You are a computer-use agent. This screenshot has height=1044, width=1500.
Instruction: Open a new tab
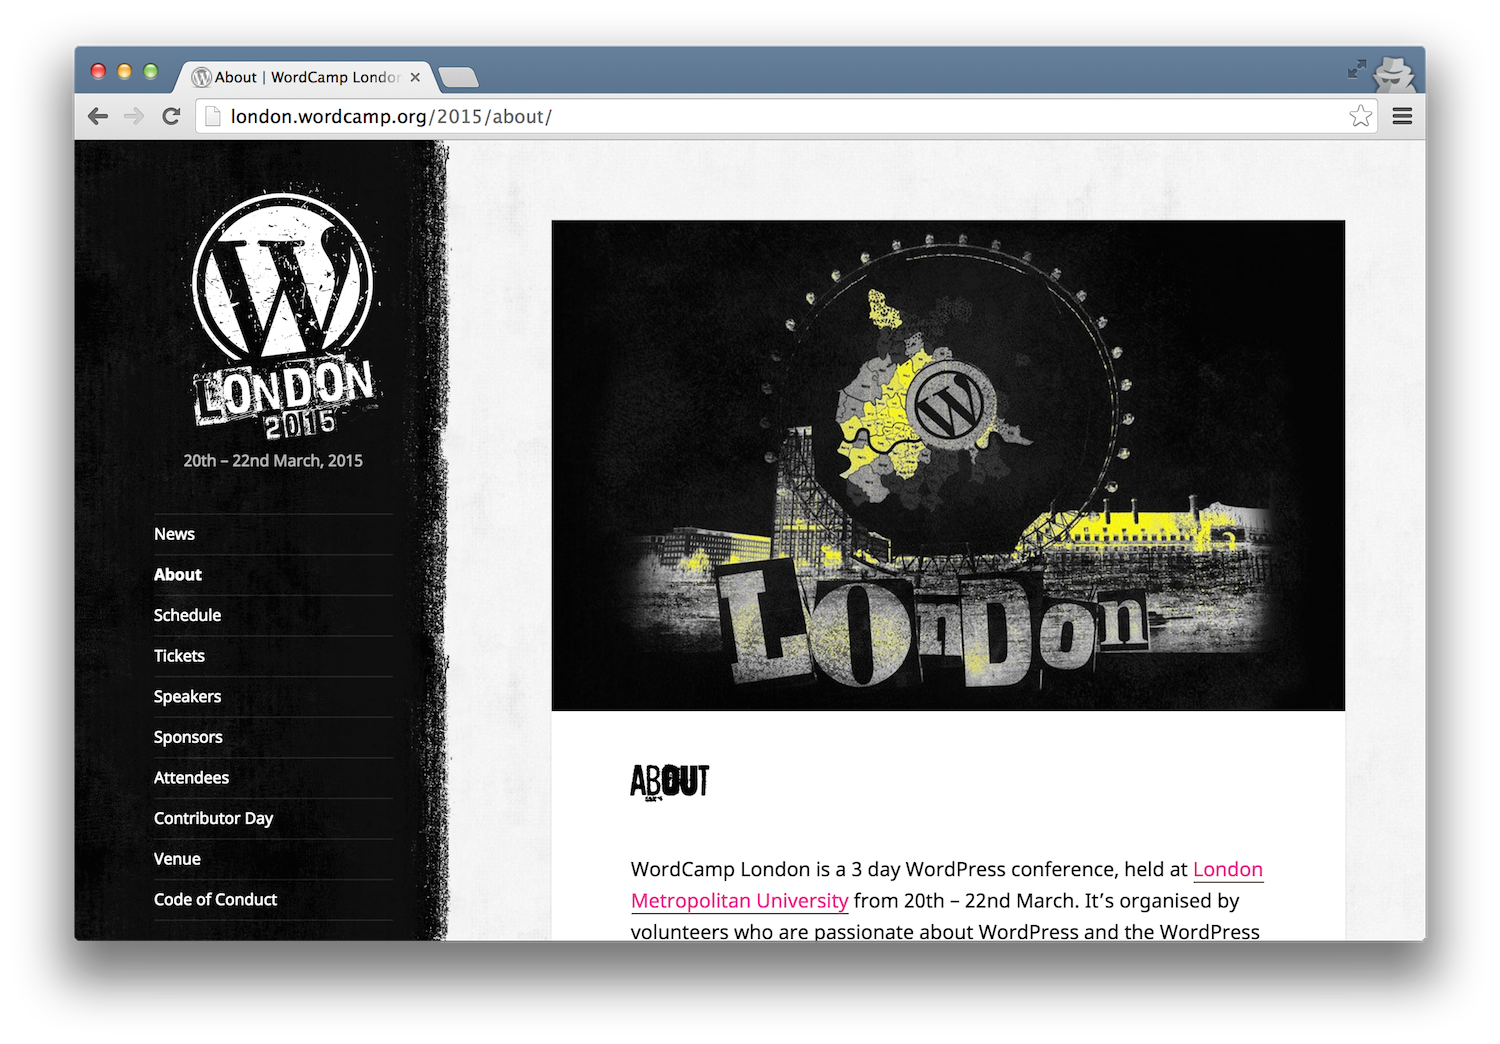(x=458, y=77)
